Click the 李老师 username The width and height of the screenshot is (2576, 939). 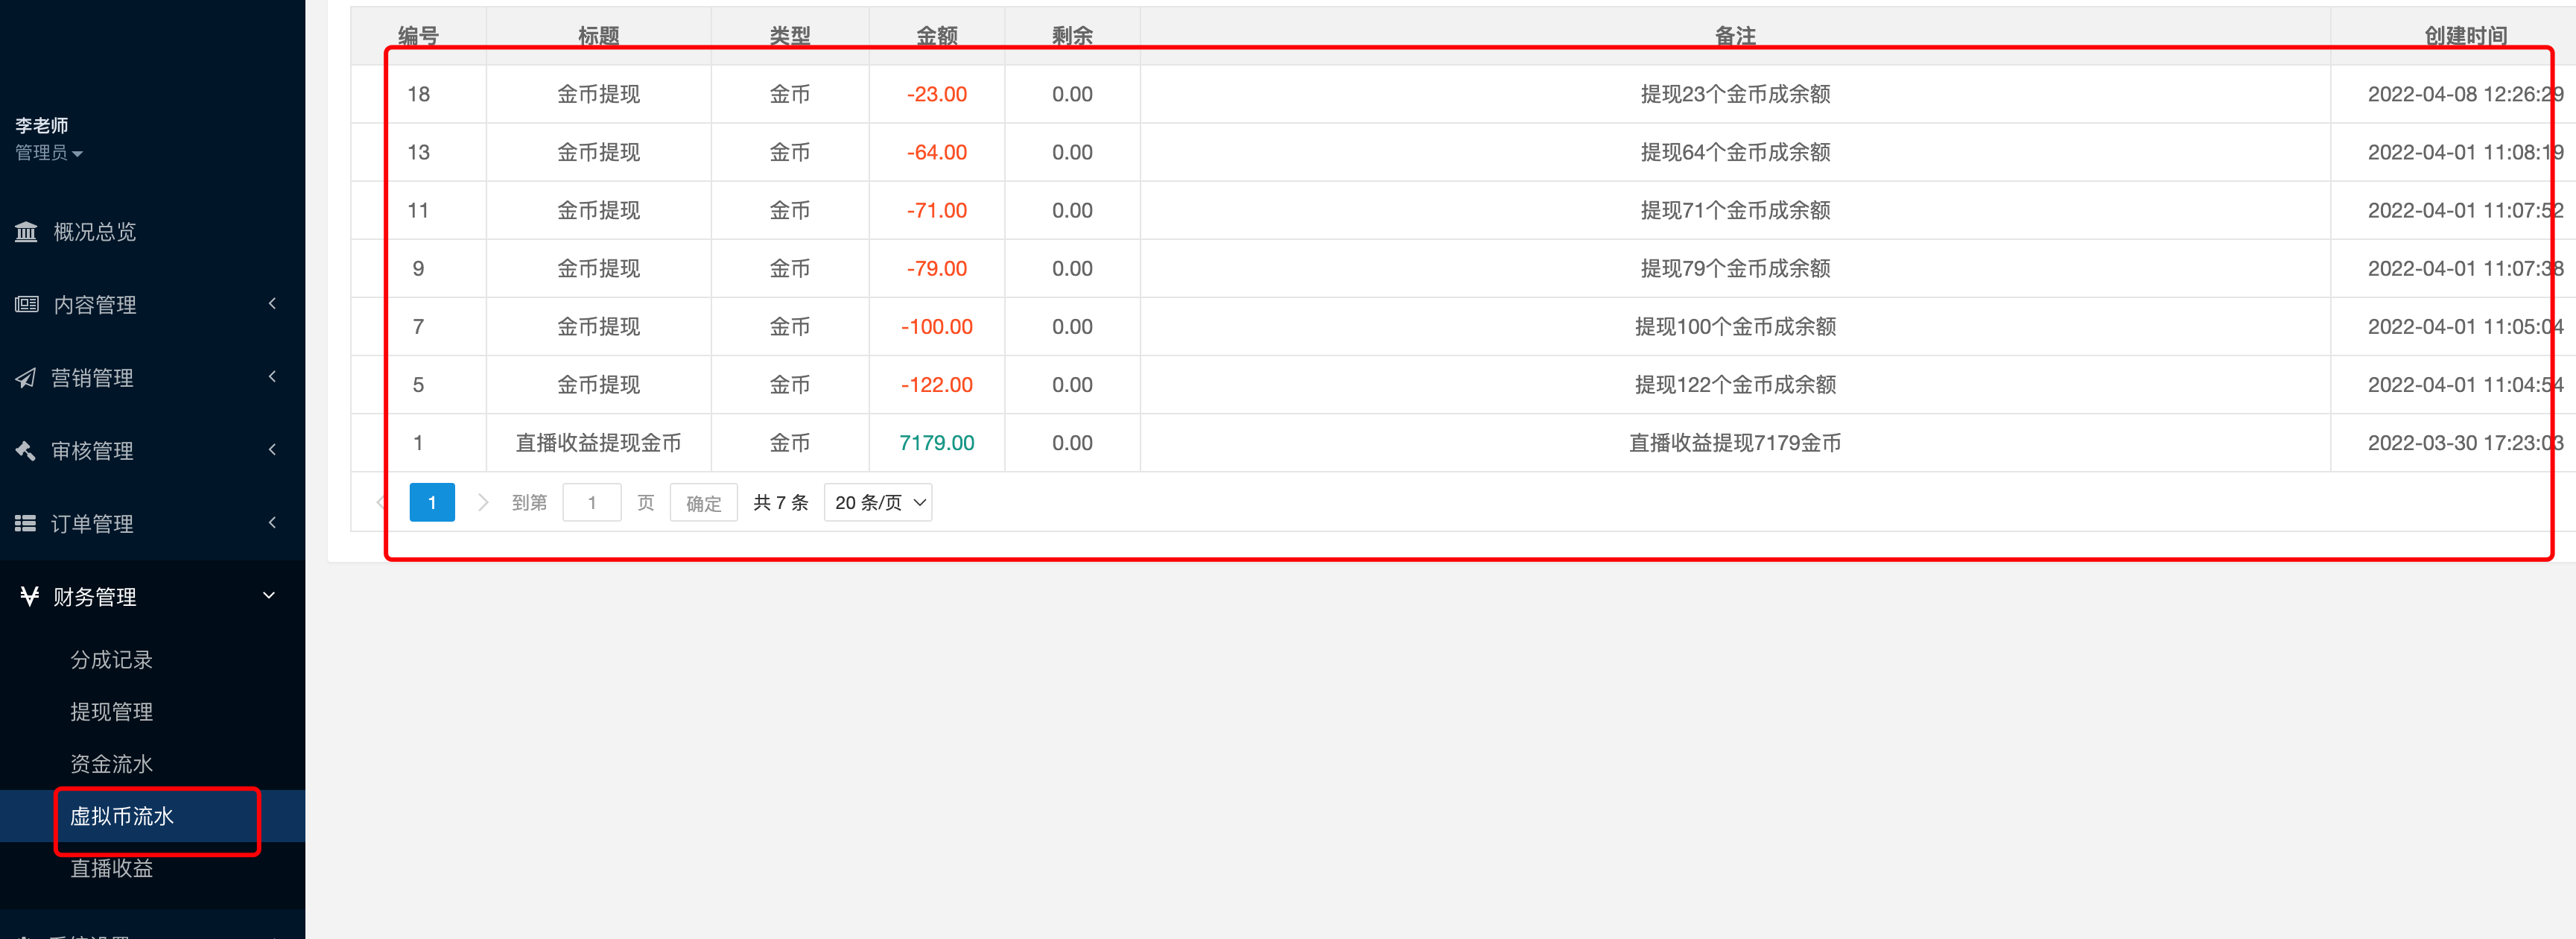click(x=42, y=125)
